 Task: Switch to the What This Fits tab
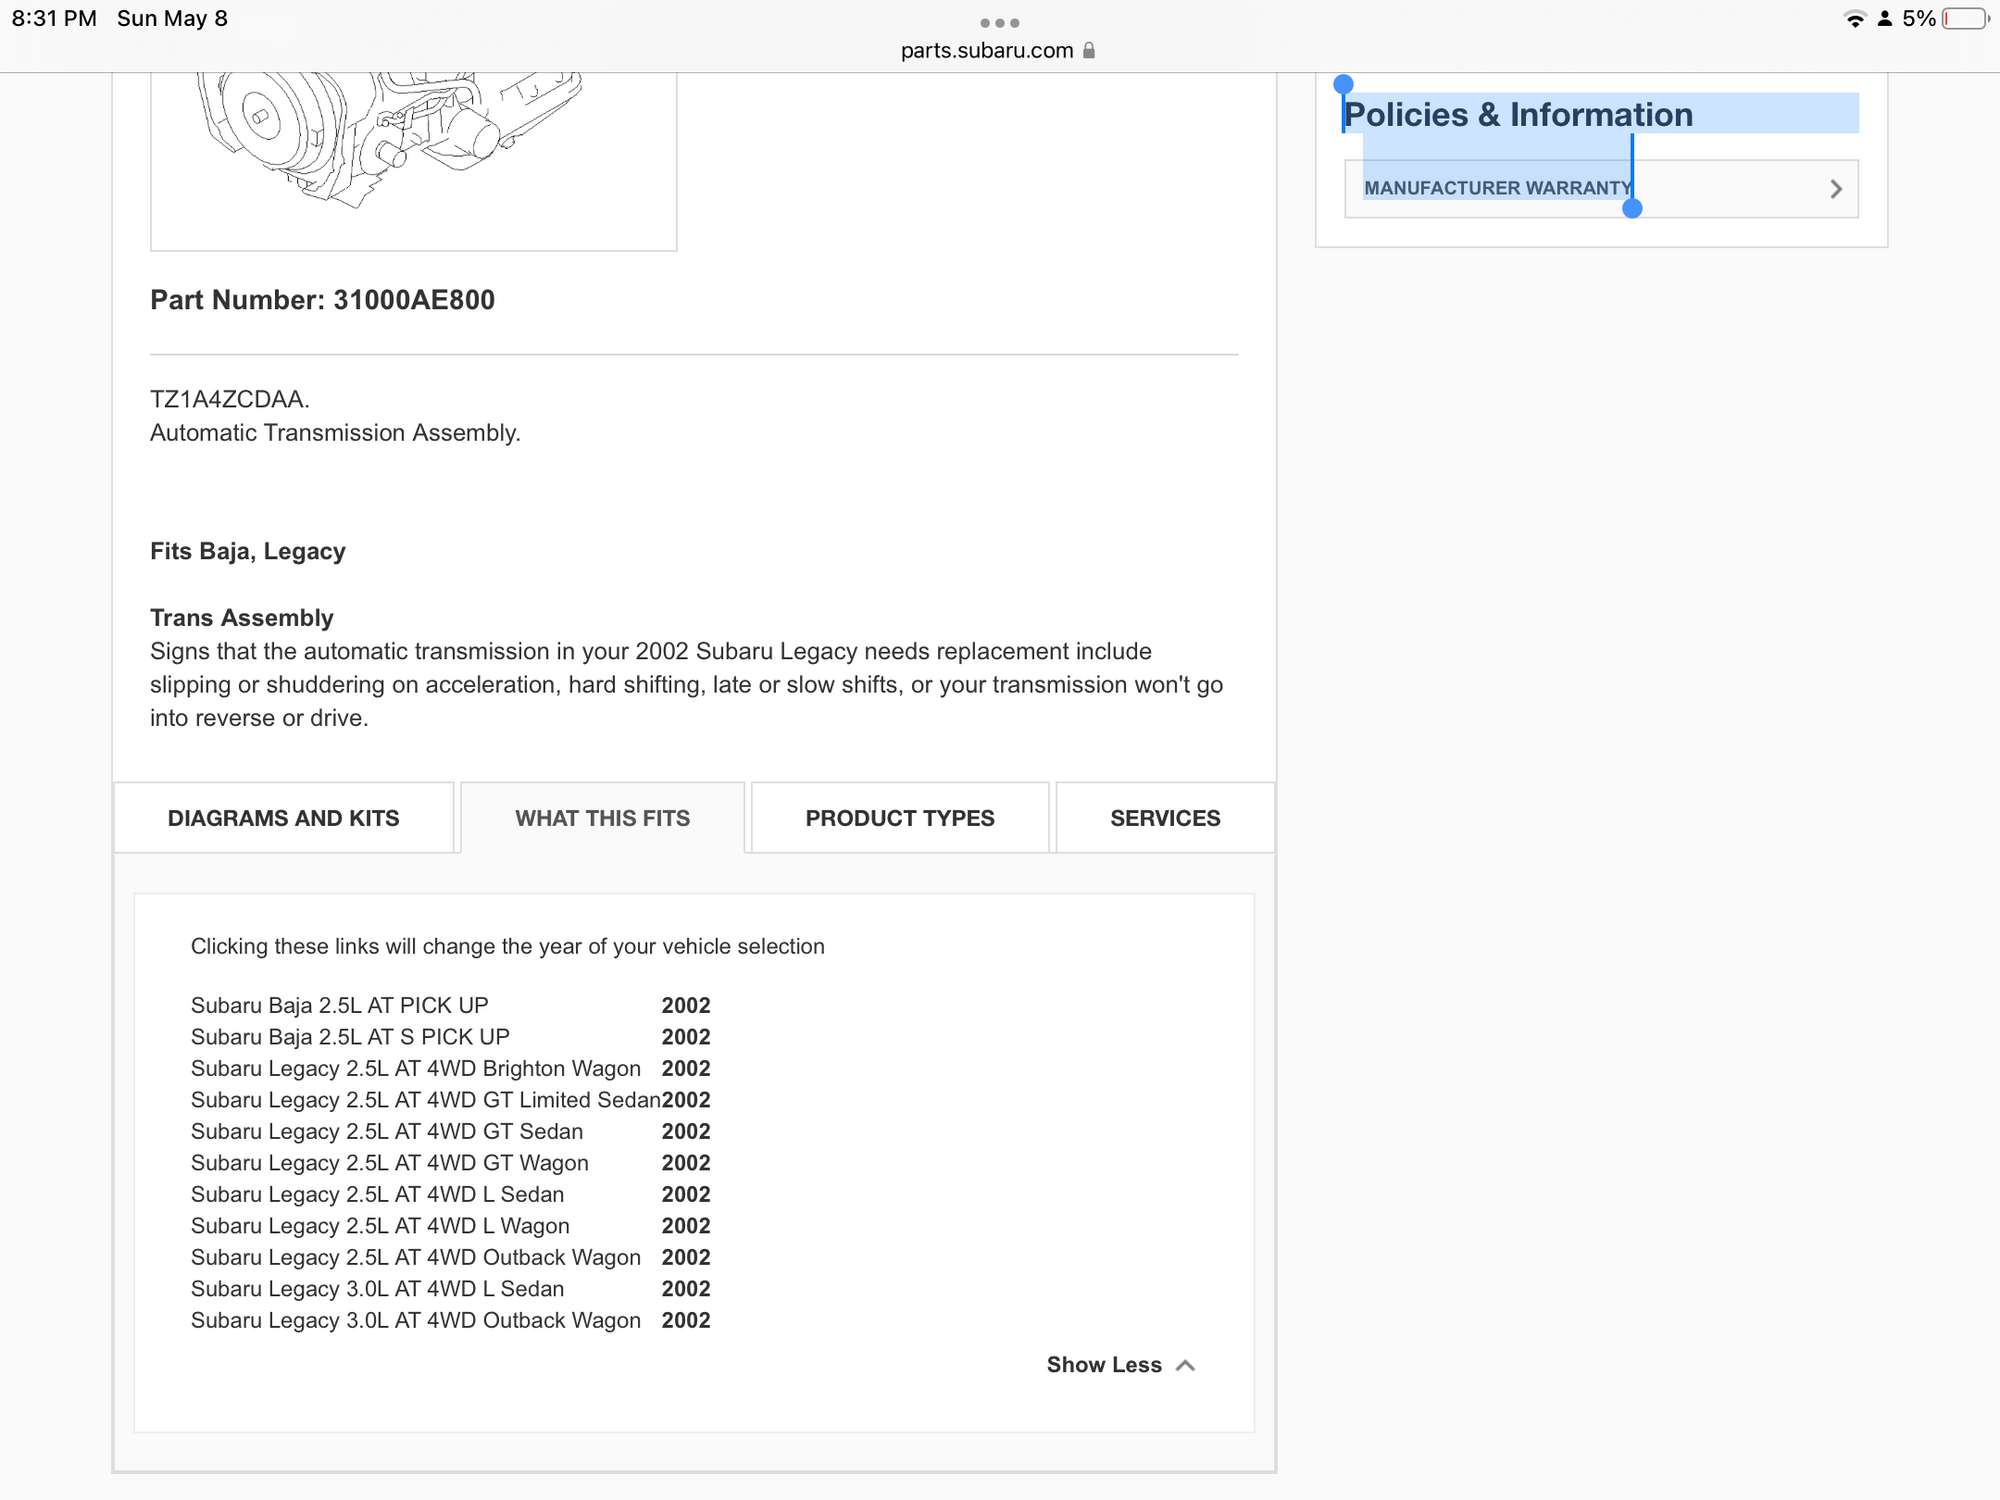pos(602,818)
